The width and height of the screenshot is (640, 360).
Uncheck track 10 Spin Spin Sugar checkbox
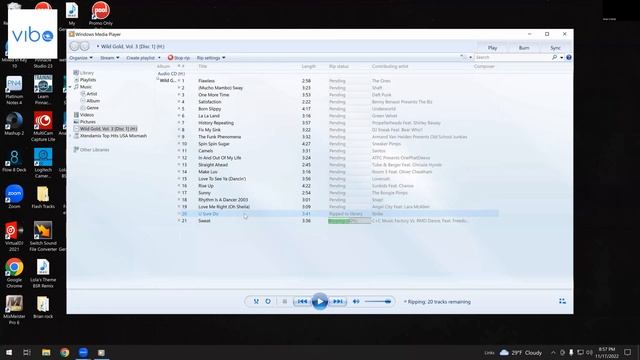click(179, 144)
